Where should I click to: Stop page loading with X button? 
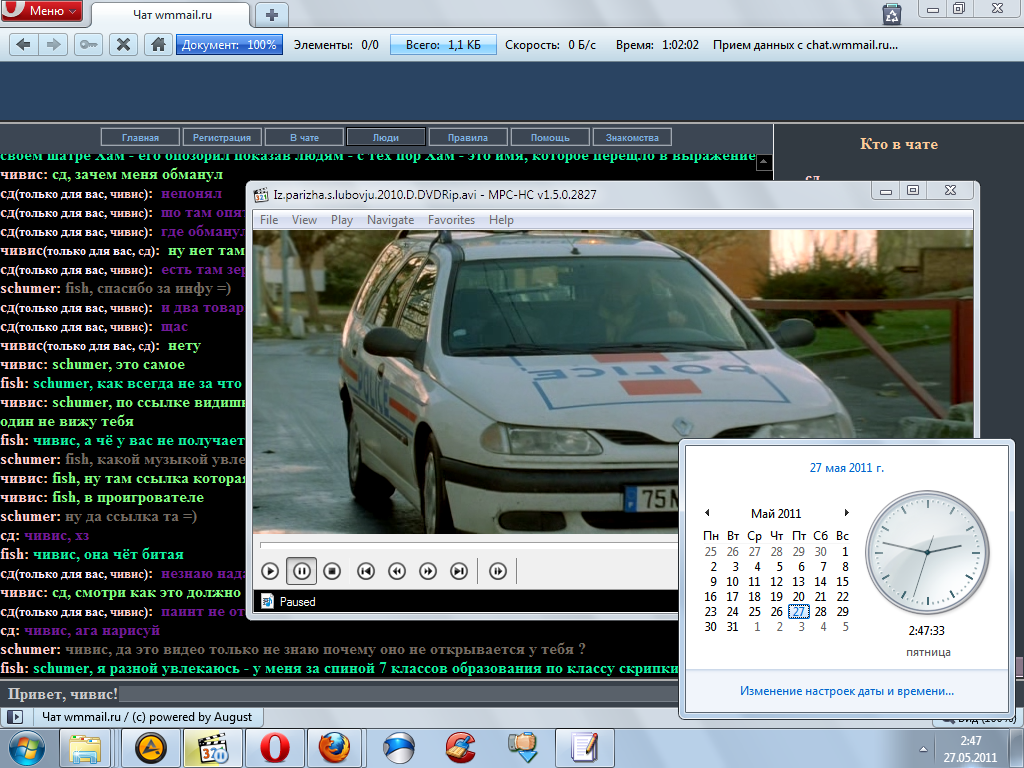tap(123, 44)
